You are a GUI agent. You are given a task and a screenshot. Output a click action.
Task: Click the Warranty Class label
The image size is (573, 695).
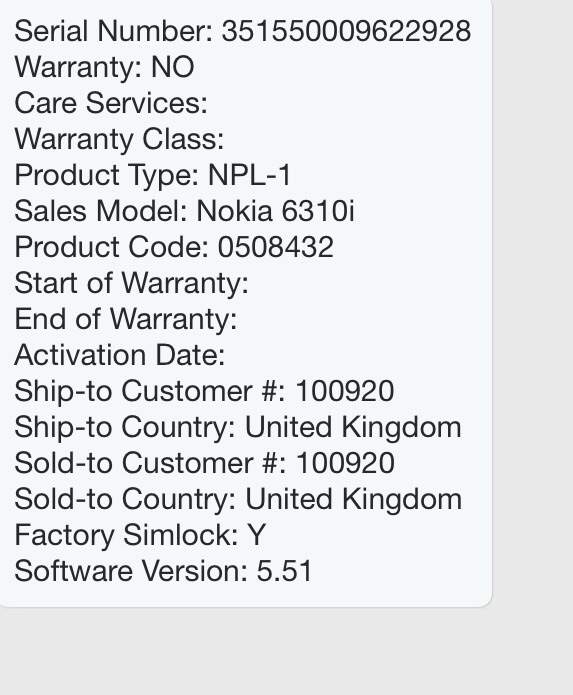(119, 139)
